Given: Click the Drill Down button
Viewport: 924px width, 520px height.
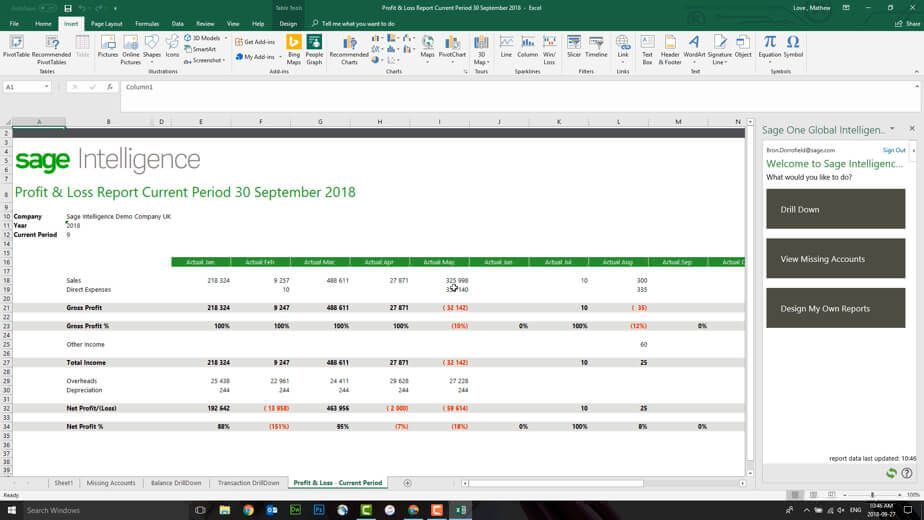Looking at the screenshot, I should pos(835,209).
